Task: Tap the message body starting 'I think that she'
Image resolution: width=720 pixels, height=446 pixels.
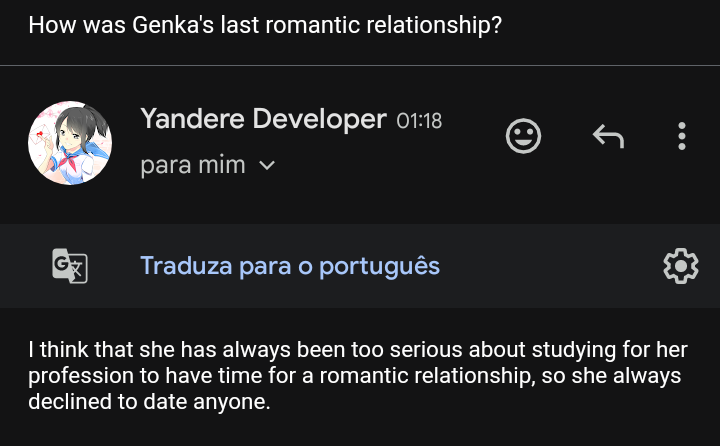Action: click(x=355, y=376)
